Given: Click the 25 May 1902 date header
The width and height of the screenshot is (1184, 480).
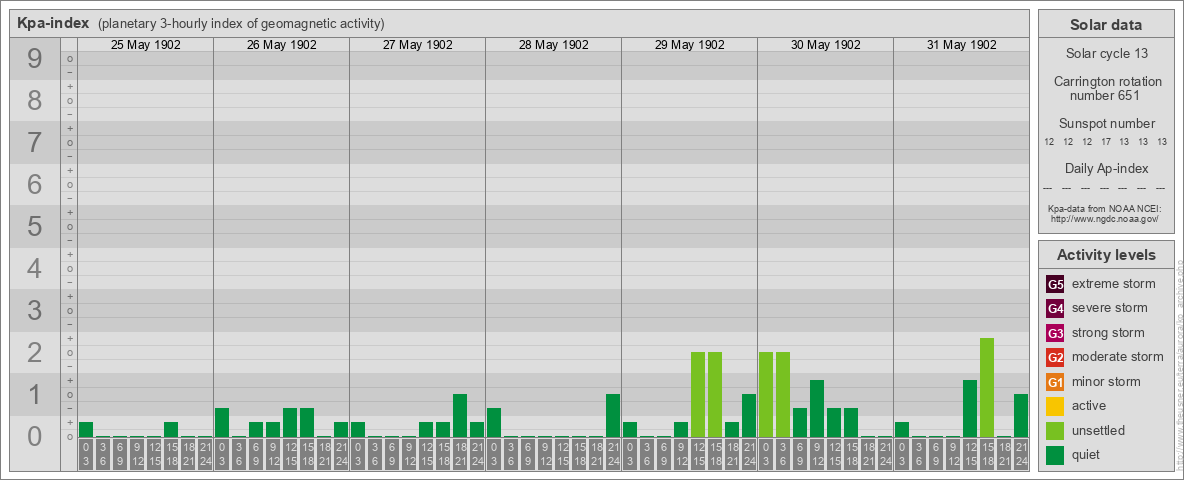Looking at the screenshot, I should click(x=146, y=45).
